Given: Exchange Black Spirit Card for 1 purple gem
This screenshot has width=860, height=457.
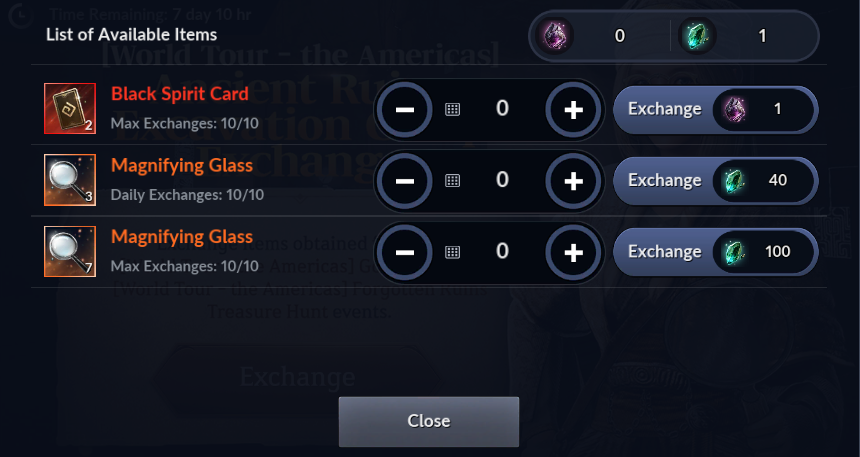Looking at the screenshot, I should 715,109.
